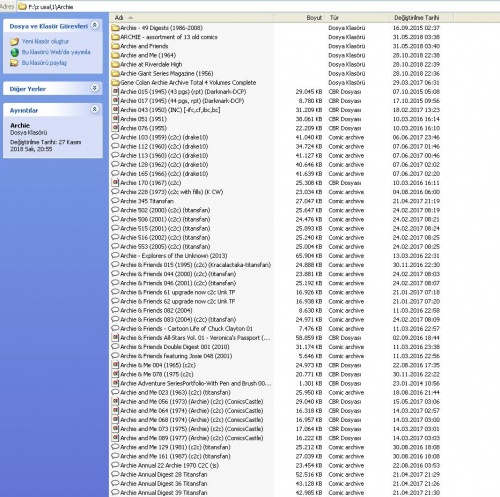This screenshot has height=497, width=500.
Task: Click the CBR icon of Archie and Me 056 (1973)
Action: [115, 402]
